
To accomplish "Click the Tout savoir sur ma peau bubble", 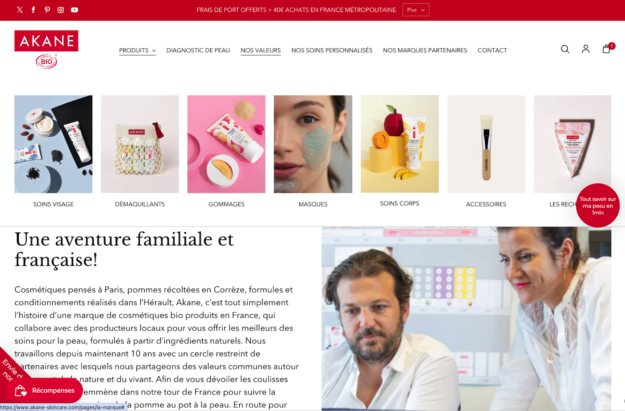I will pos(597,205).
